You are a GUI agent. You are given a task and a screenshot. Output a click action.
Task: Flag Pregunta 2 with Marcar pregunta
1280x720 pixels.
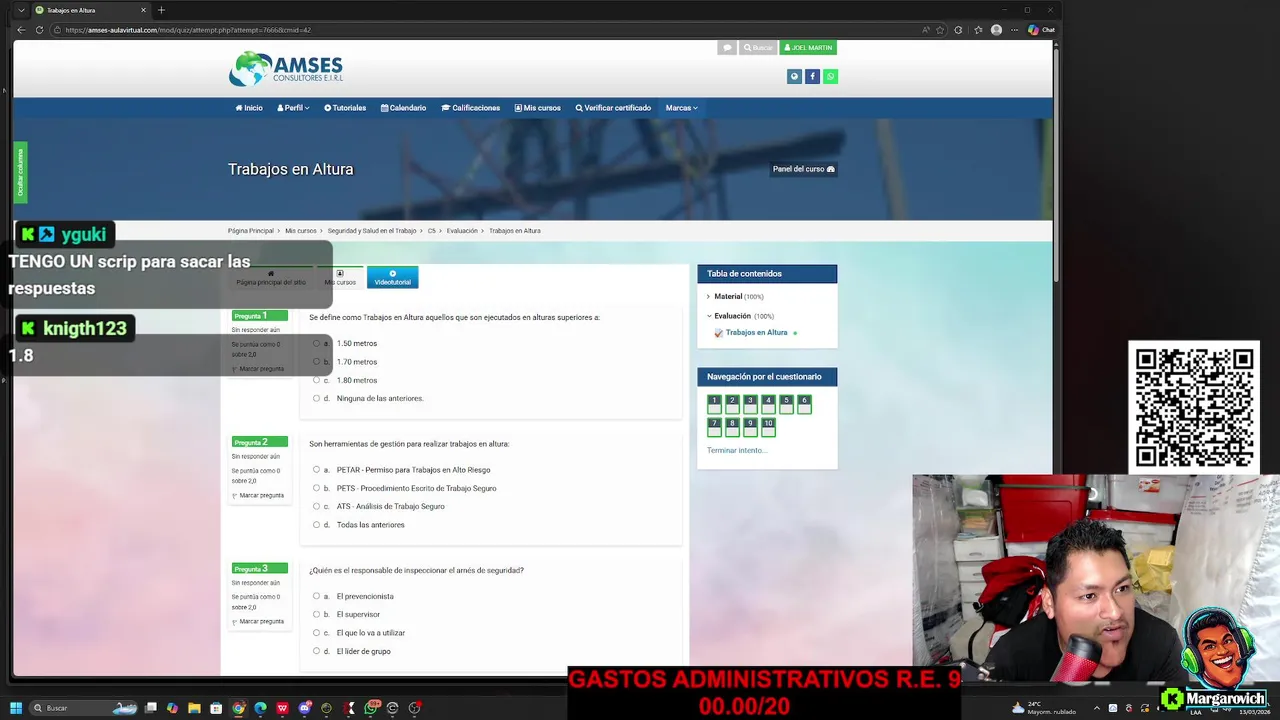click(x=258, y=495)
